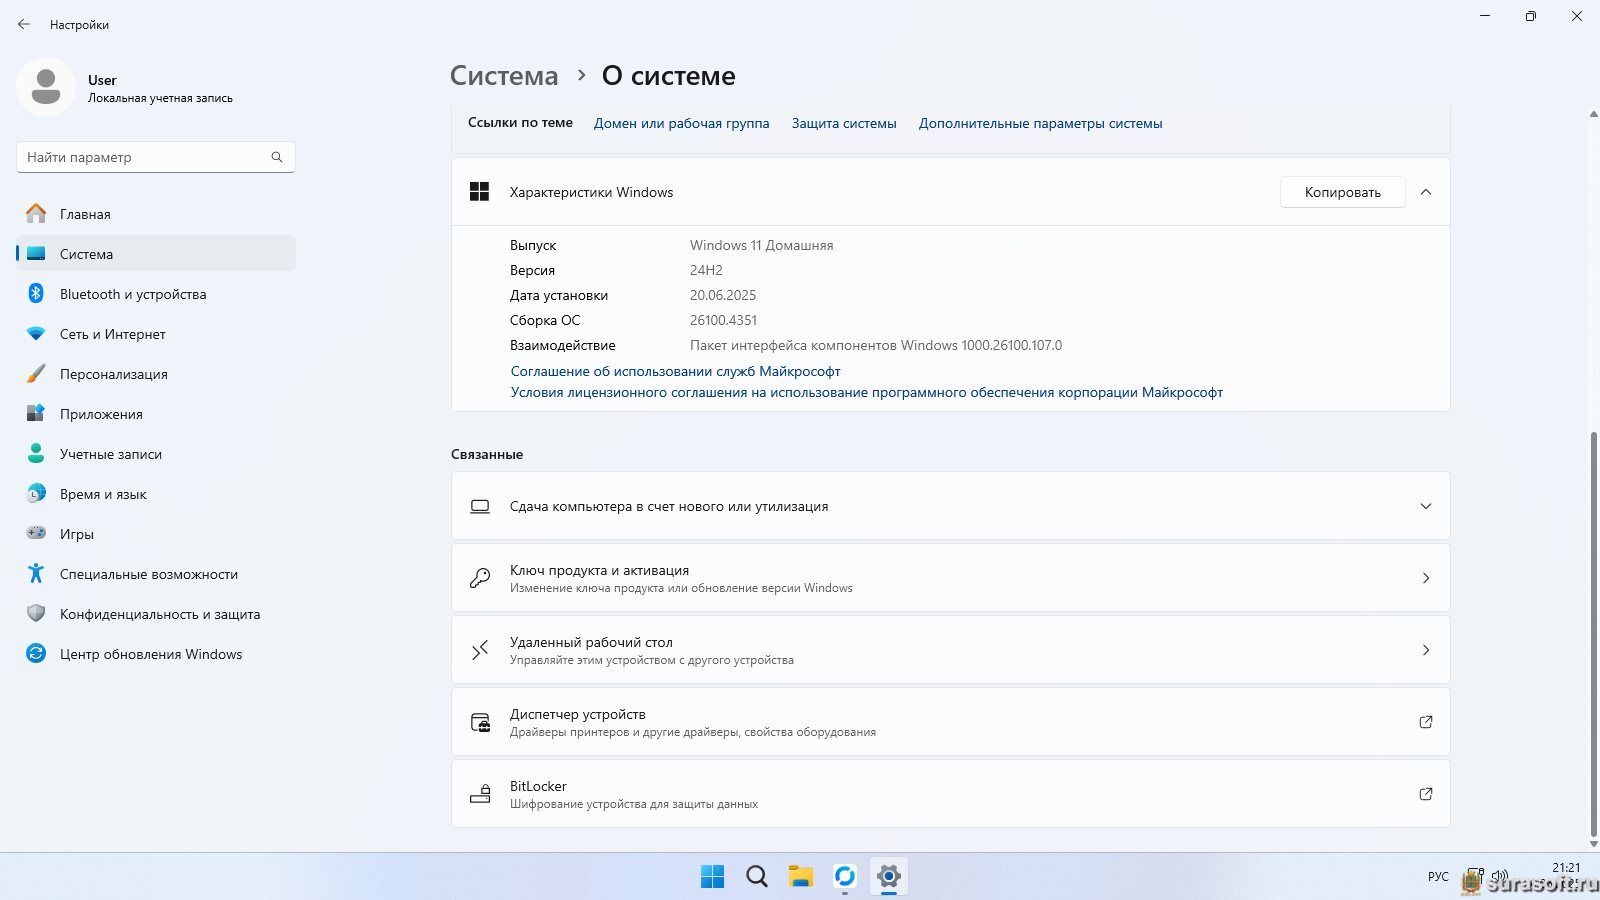The image size is (1600, 900).
Task: Click the search magnifier in taskbar
Action: [x=757, y=877]
